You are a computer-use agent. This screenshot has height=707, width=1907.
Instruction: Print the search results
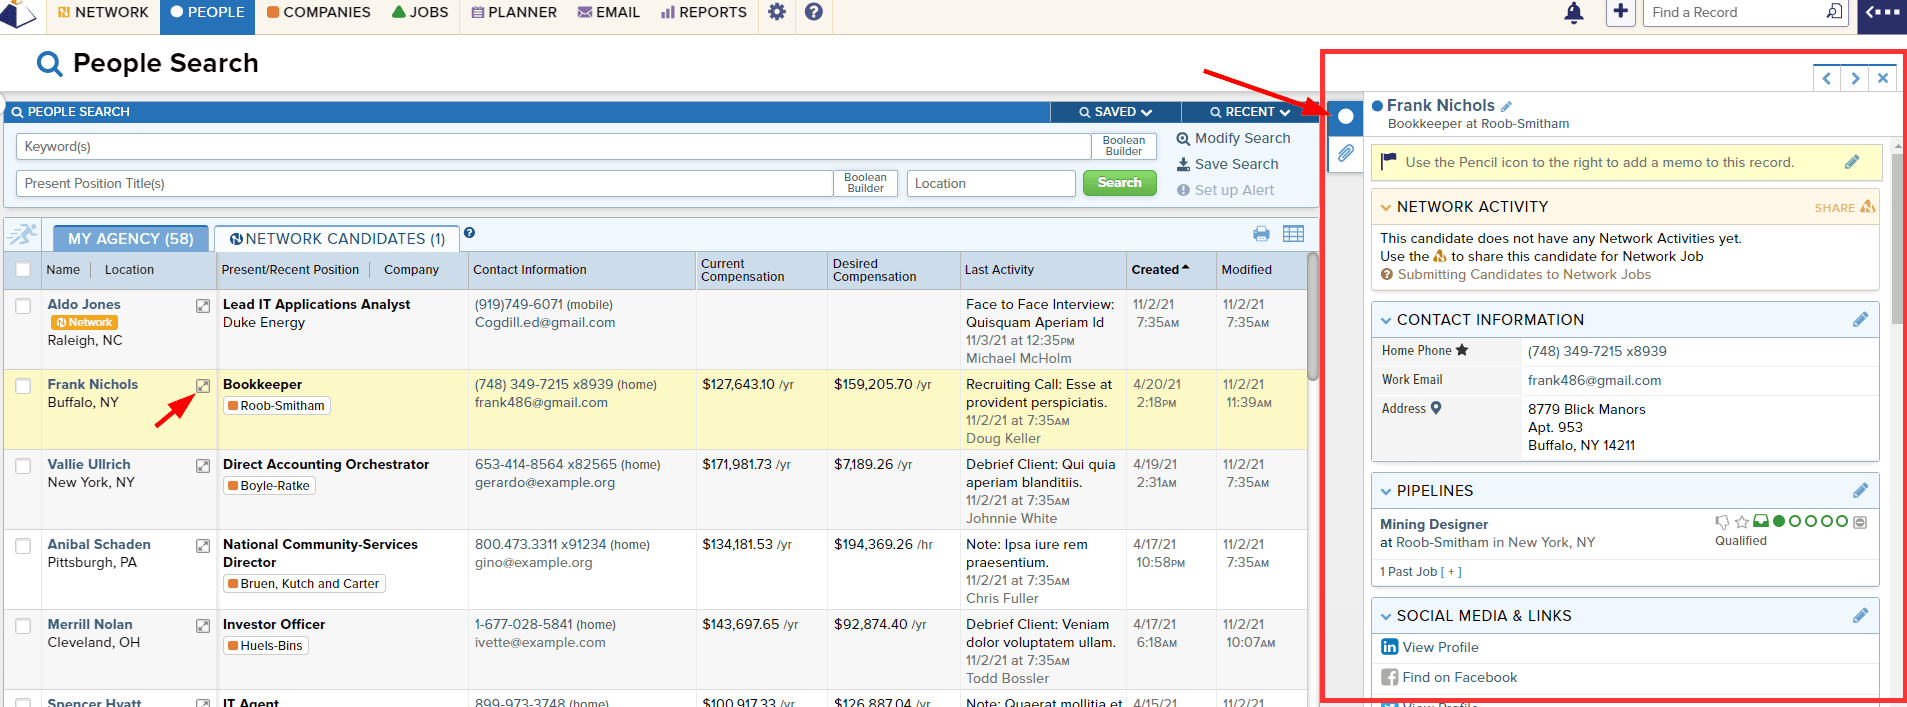(x=1261, y=234)
